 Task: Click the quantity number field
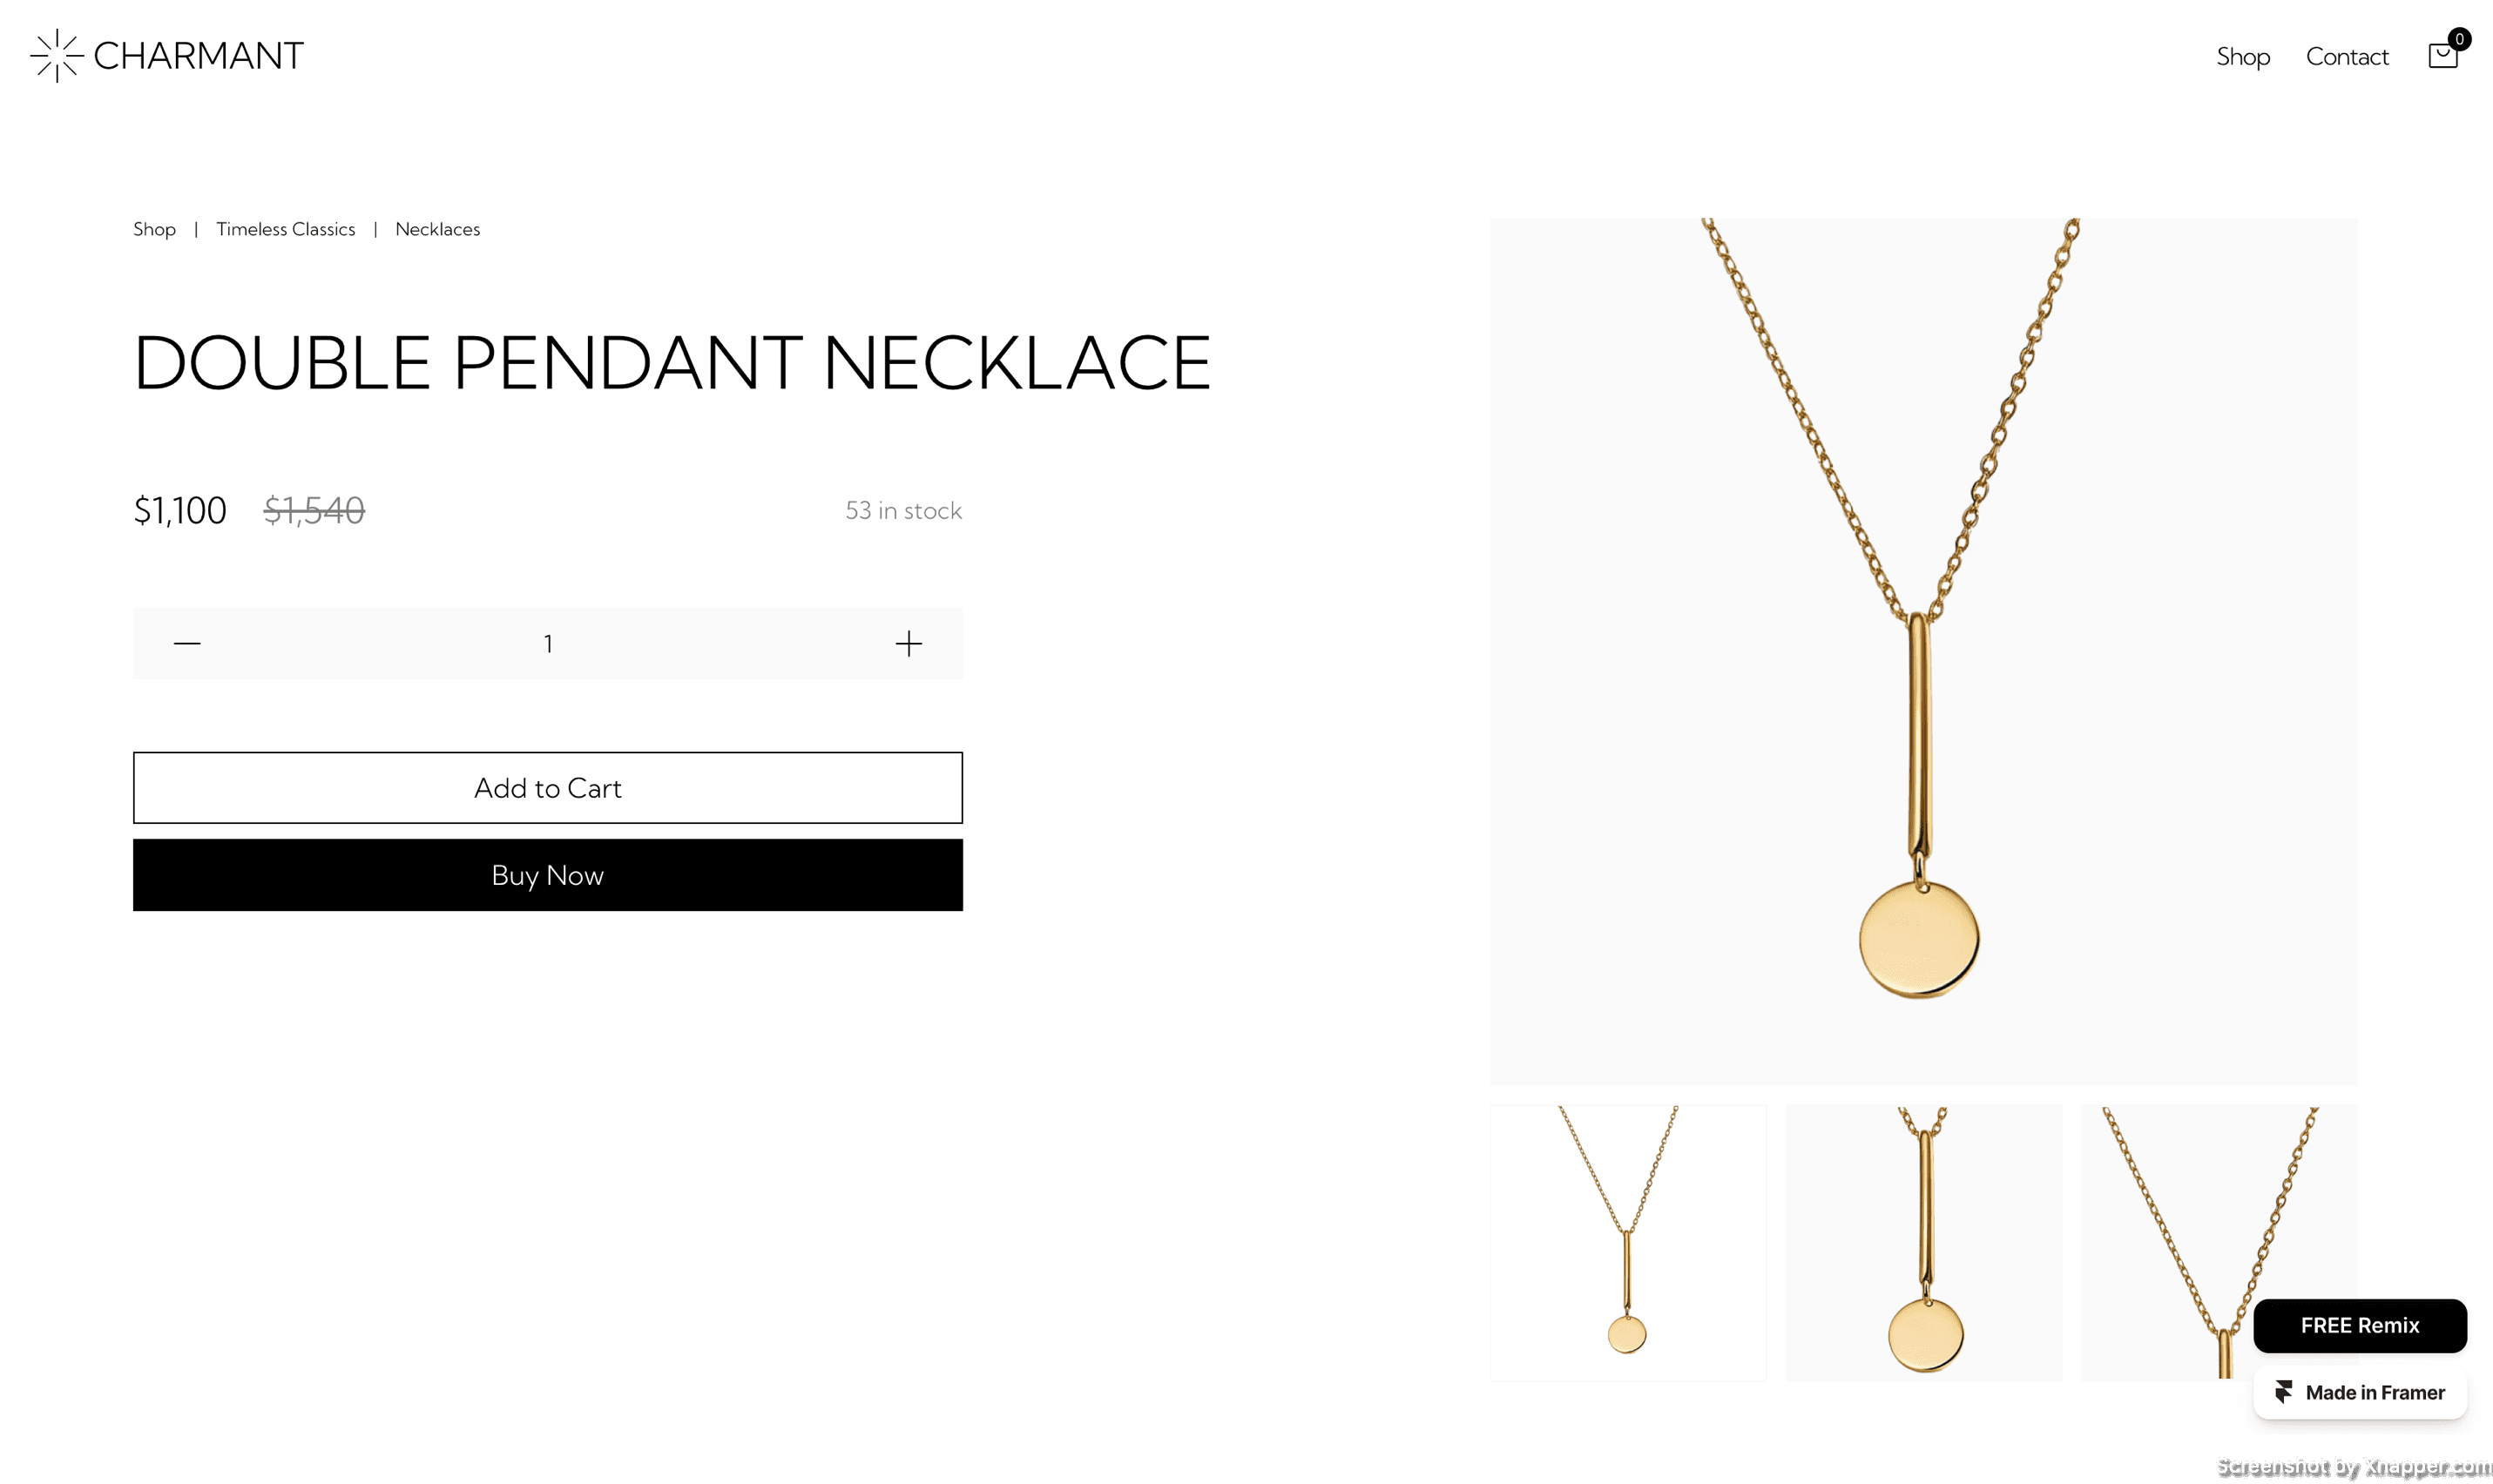click(x=548, y=643)
